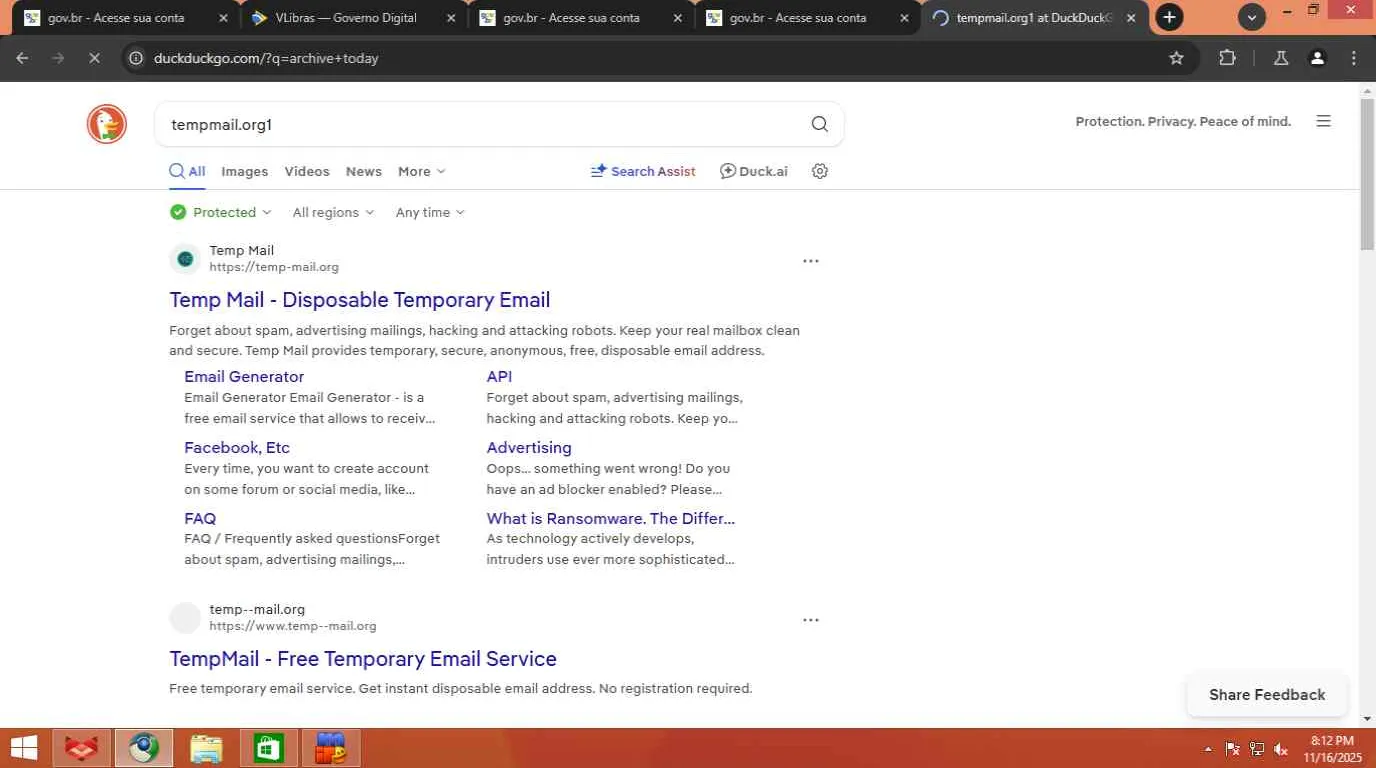
Task: Click the https://www.temp--mail.org URL text
Action: (293, 627)
